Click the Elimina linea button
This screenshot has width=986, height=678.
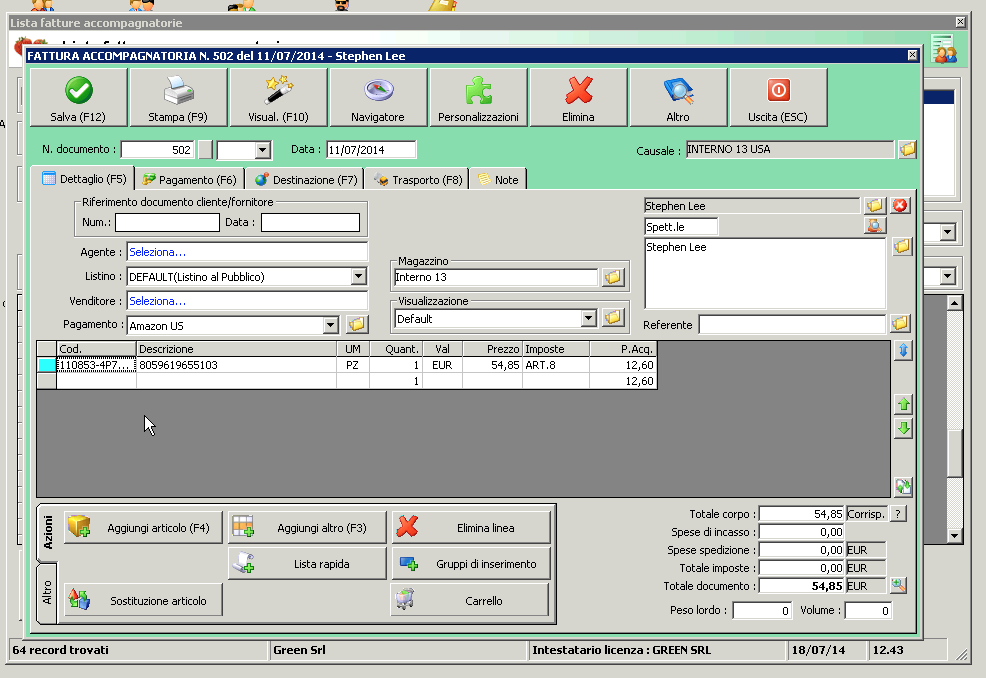point(471,528)
